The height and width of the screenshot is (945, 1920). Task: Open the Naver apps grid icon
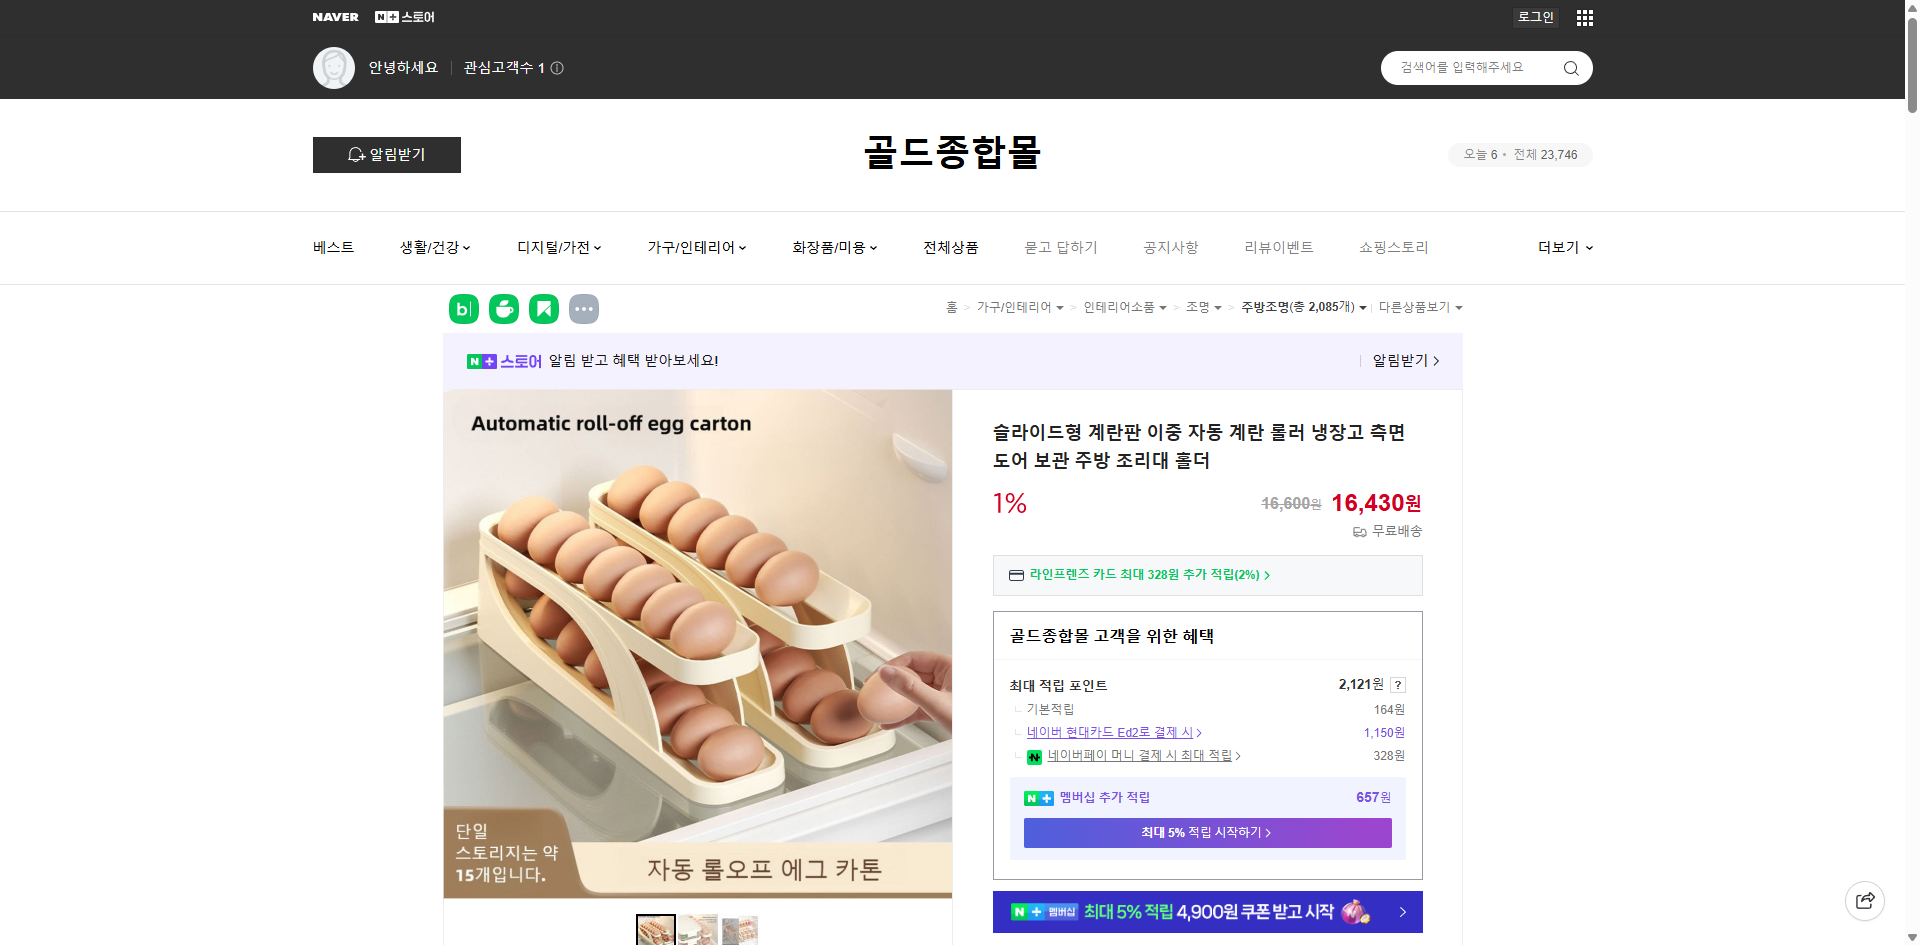(x=1584, y=17)
